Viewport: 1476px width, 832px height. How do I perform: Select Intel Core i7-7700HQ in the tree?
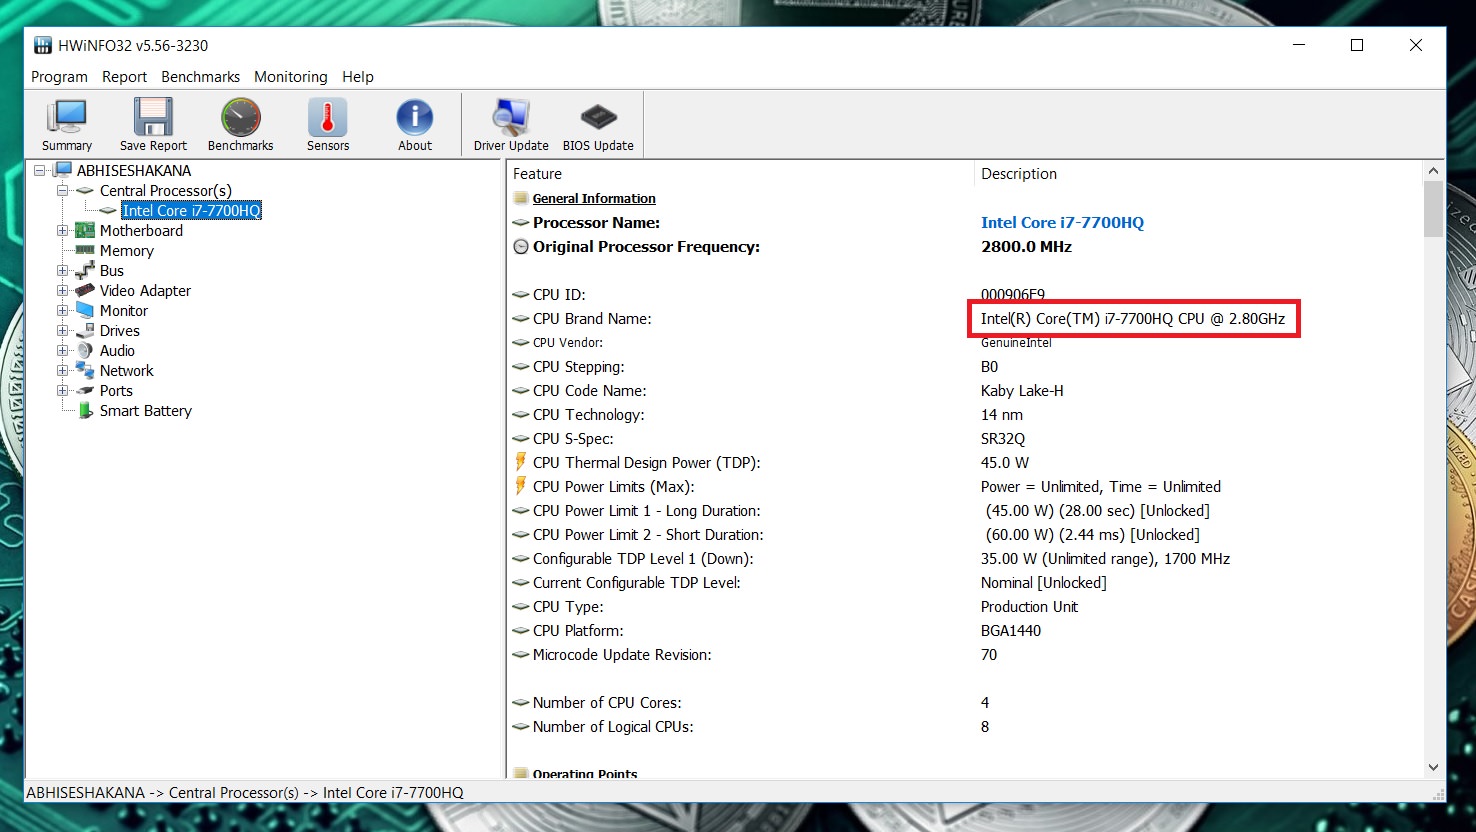pos(191,211)
